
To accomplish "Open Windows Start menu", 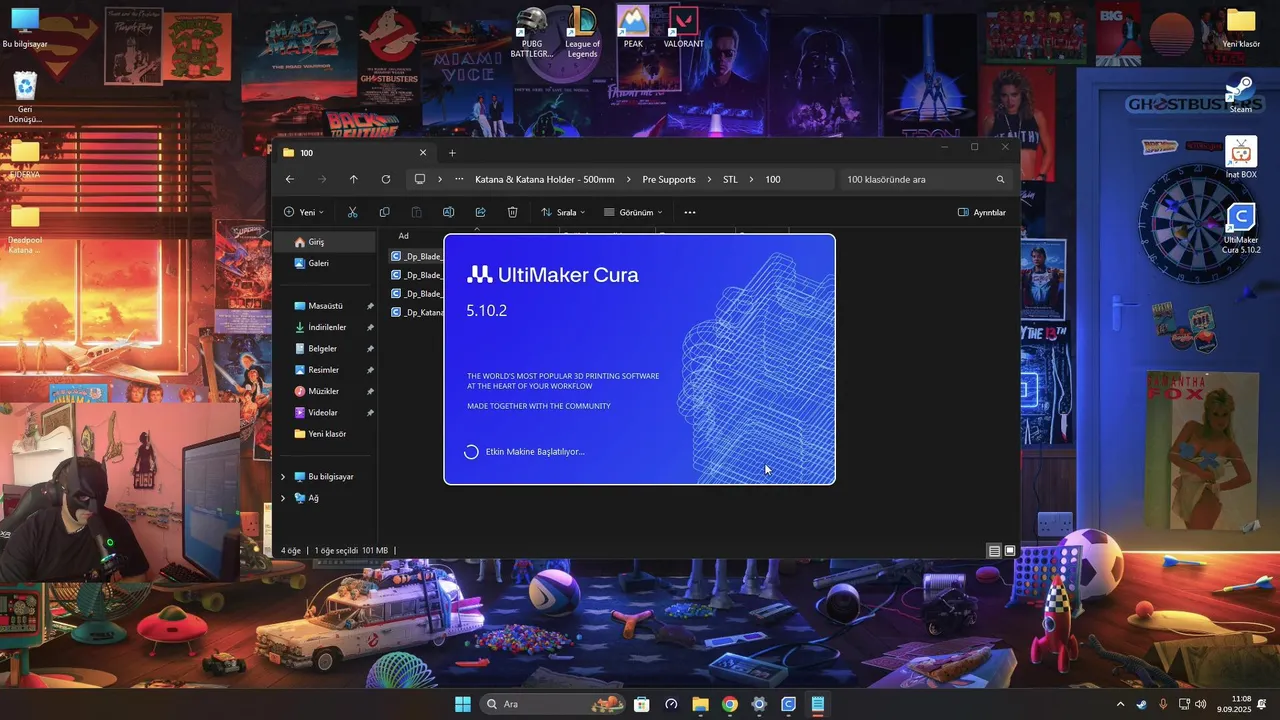I will pos(462,704).
